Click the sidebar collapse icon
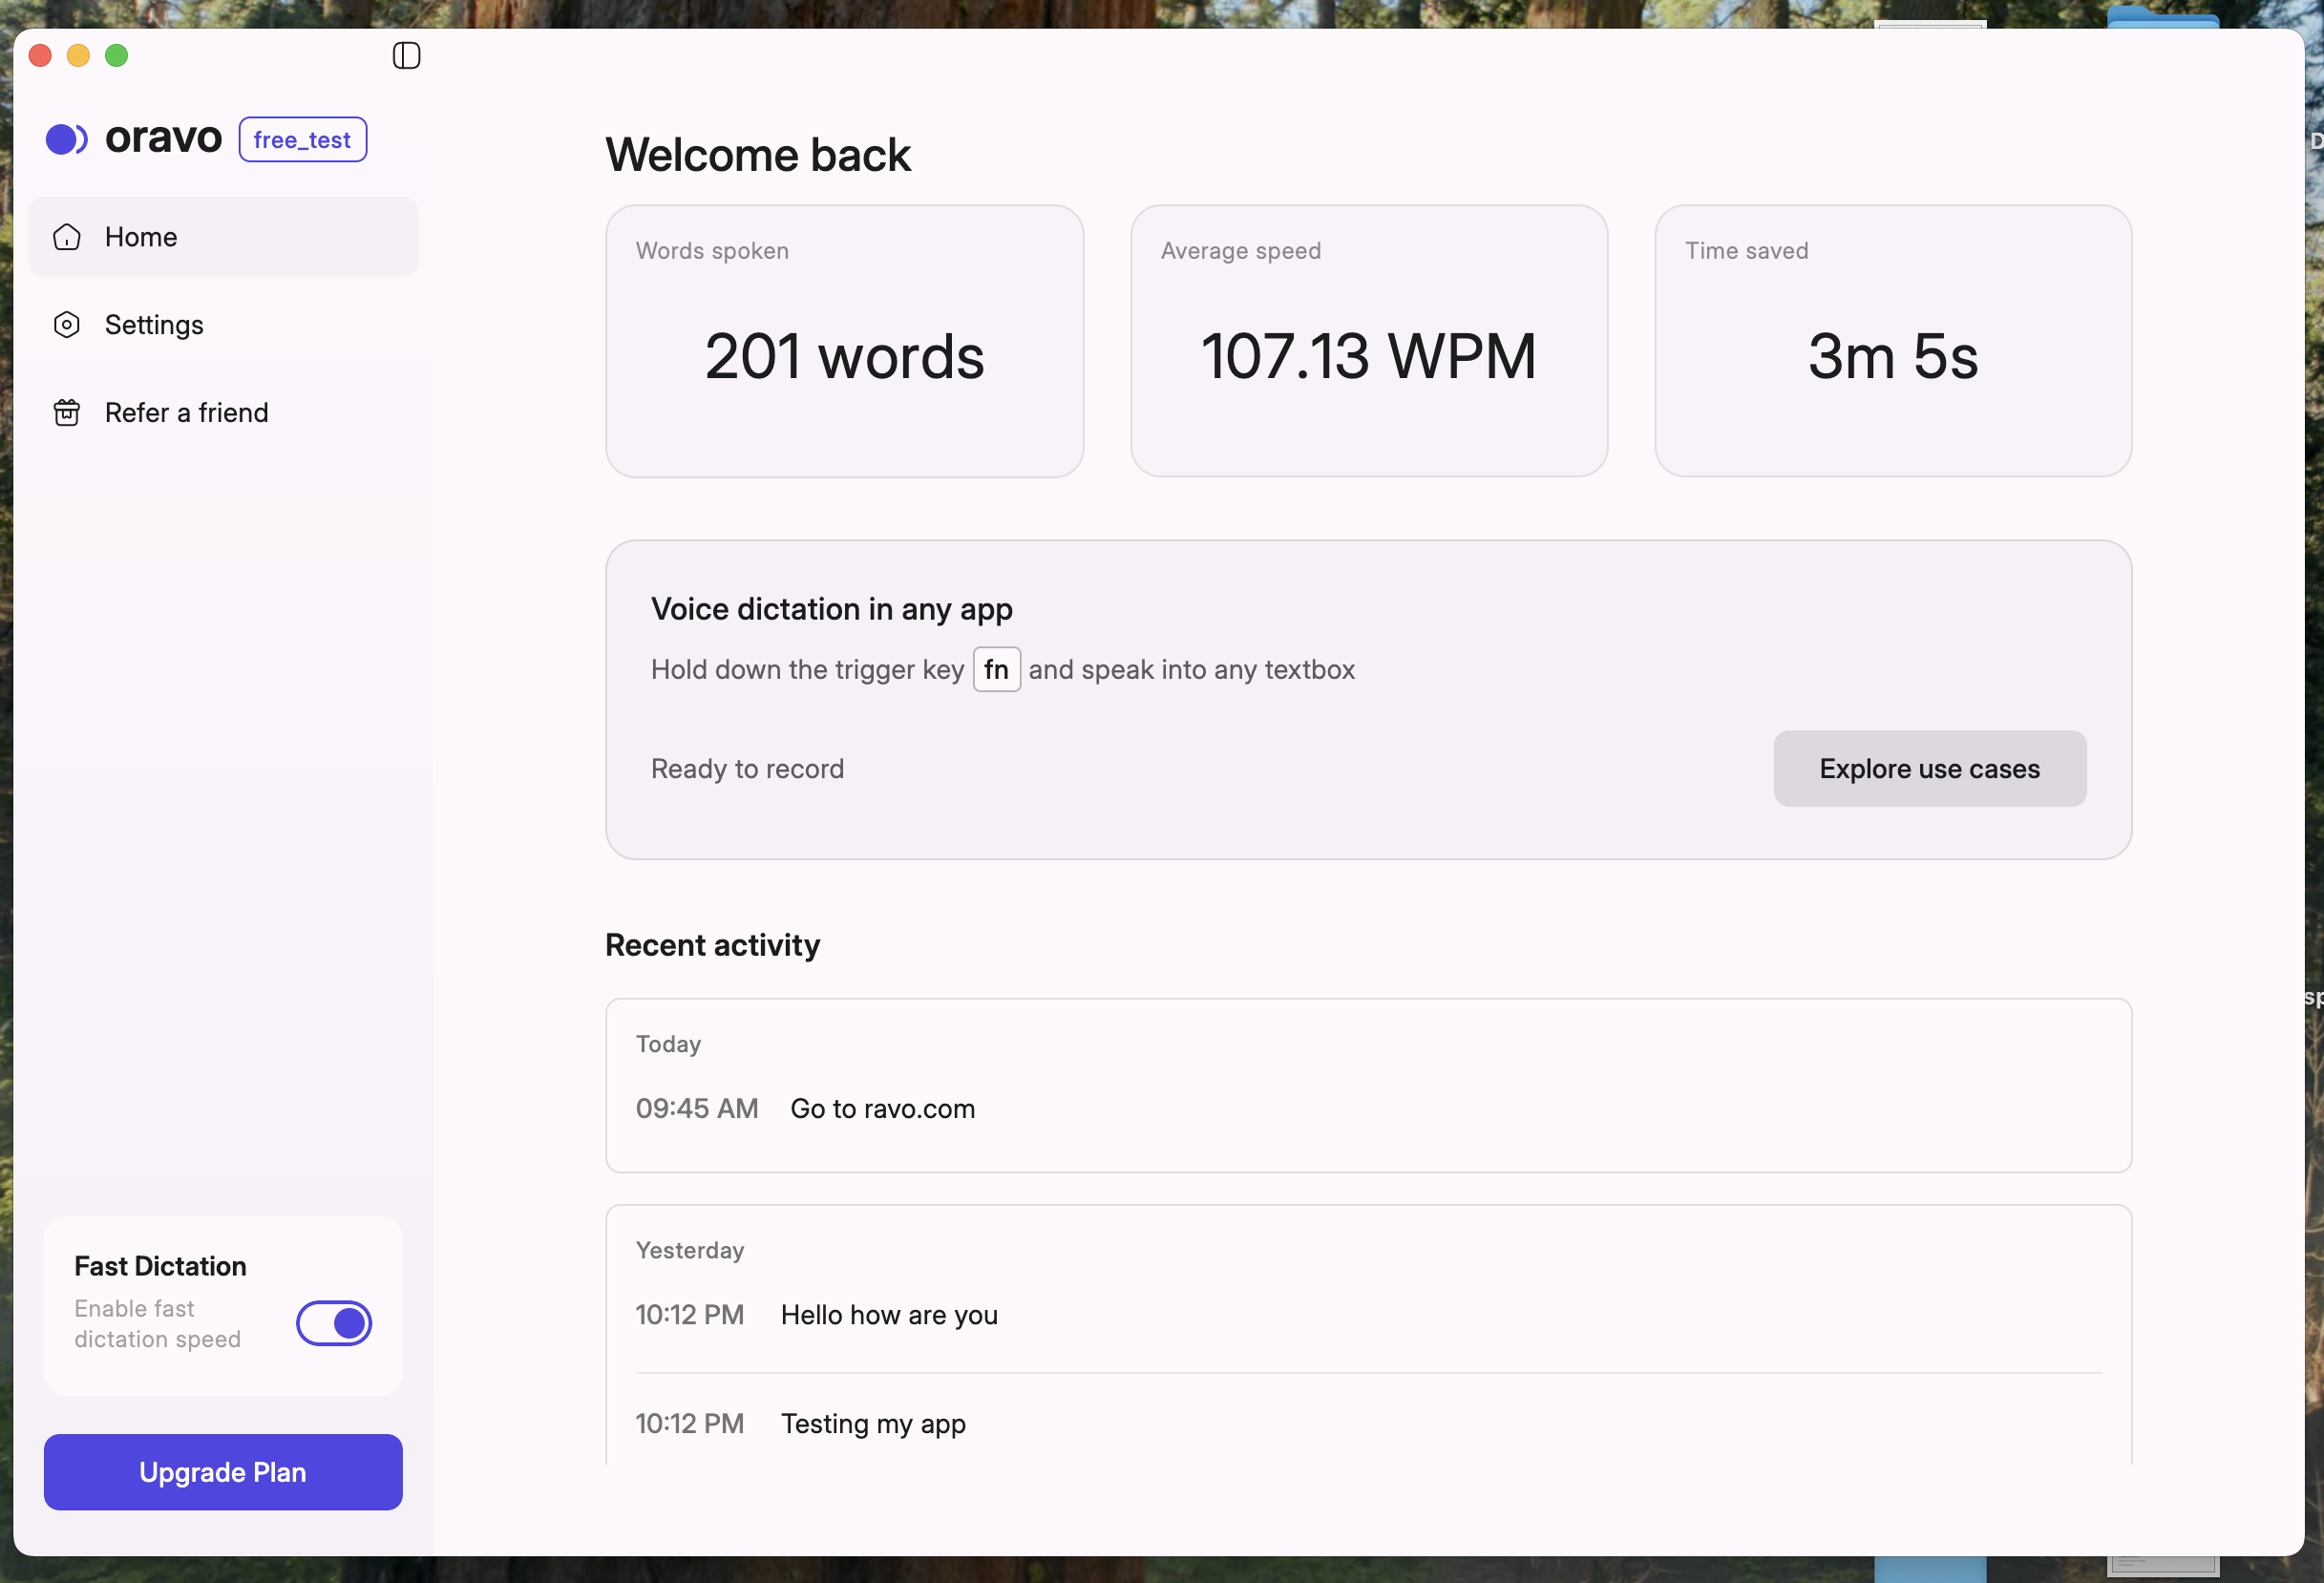 [x=406, y=55]
